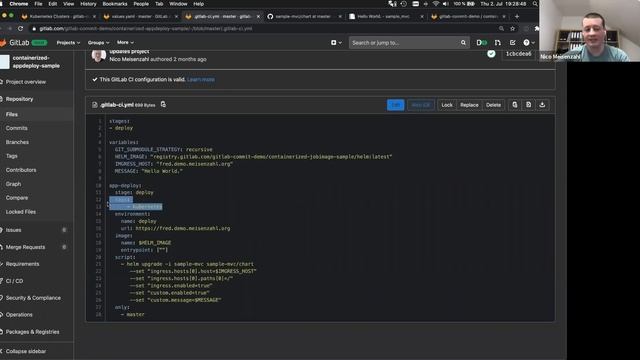
Task: Open Branches in sidebar
Action: (x=17, y=142)
